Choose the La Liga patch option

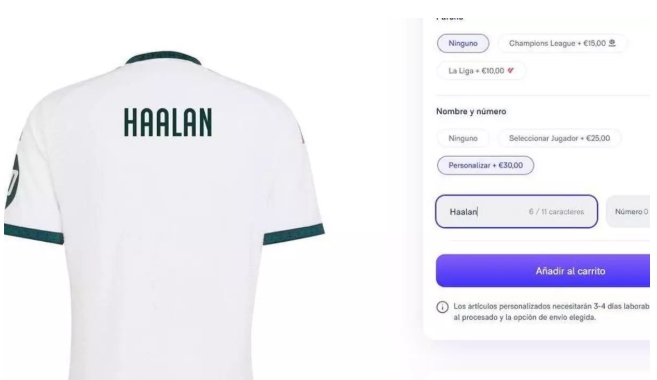pyautogui.click(x=481, y=71)
